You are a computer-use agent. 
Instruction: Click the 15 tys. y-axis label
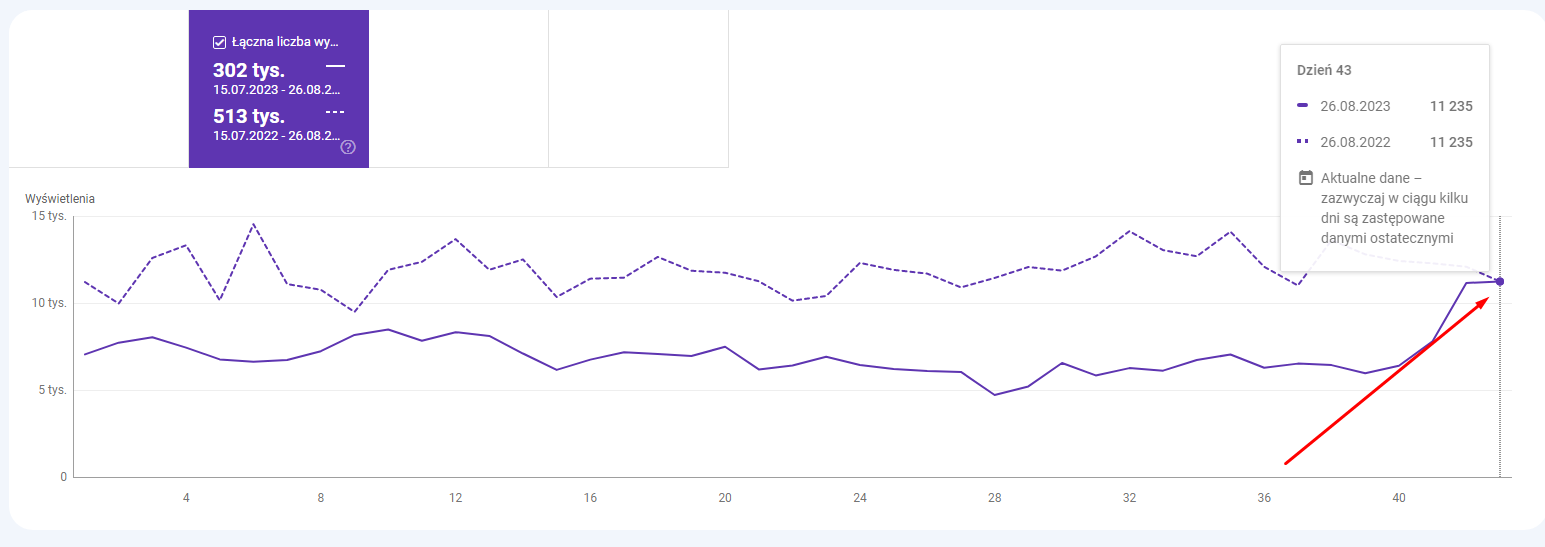(x=49, y=216)
